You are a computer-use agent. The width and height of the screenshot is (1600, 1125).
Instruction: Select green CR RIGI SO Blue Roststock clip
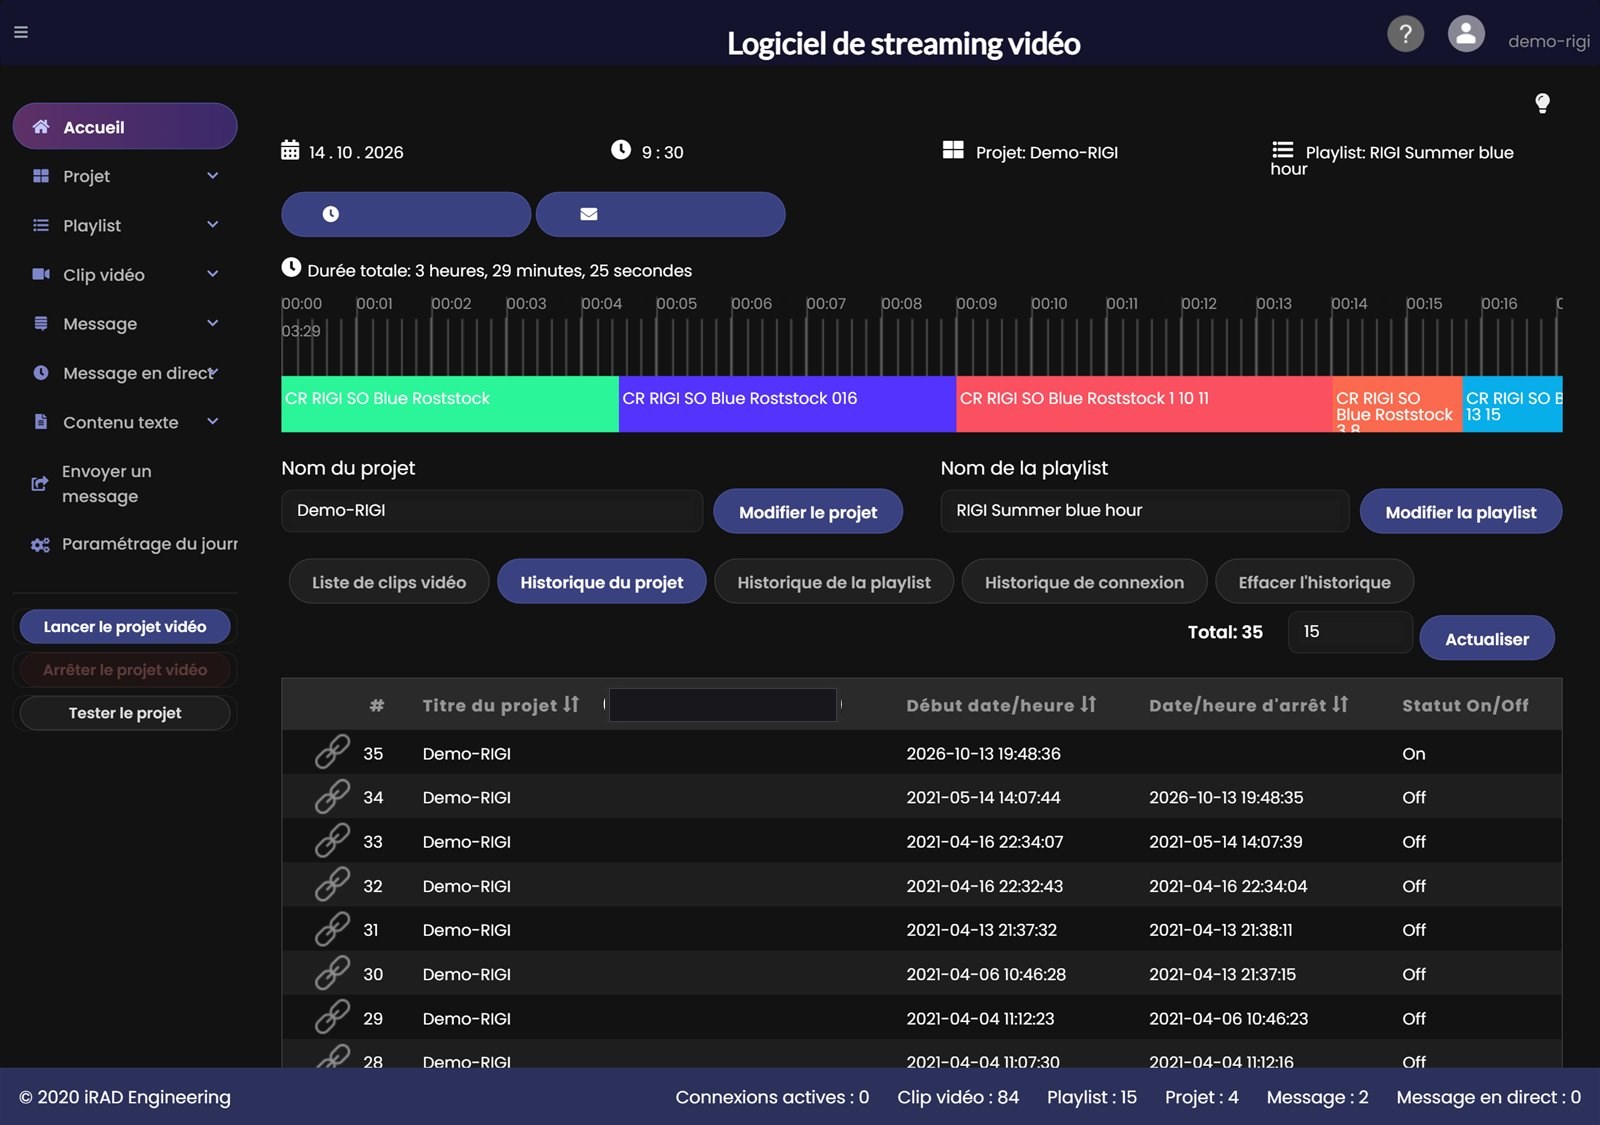[450, 404]
